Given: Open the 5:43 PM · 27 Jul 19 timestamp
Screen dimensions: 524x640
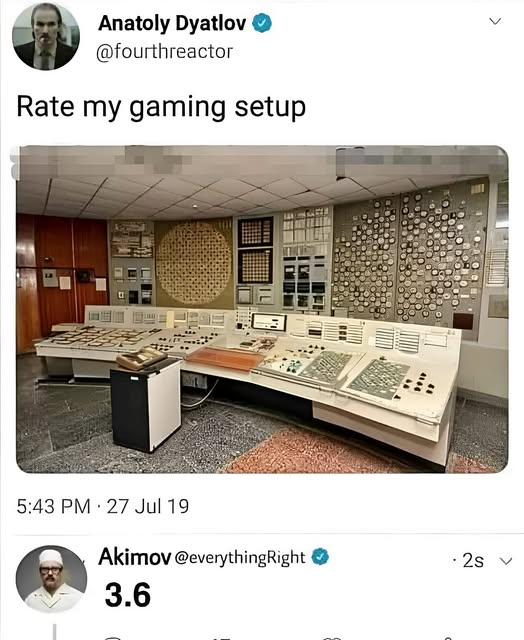Looking at the screenshot, I should 103,506.
